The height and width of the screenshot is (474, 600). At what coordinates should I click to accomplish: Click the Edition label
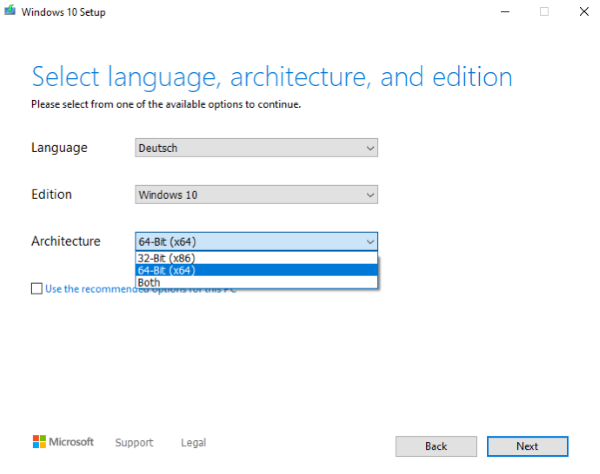coord(52,194)
